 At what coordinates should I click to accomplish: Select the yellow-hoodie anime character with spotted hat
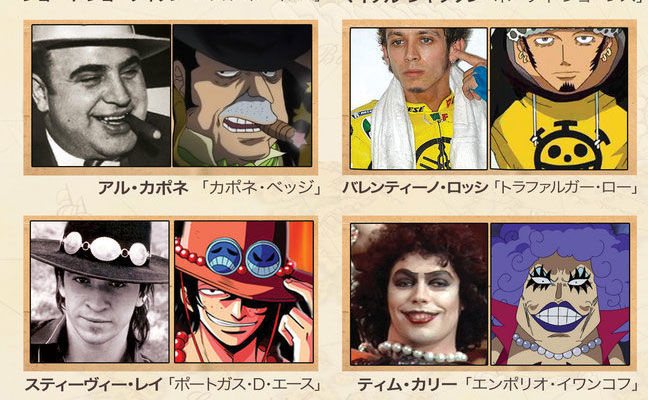[x=559, y=98]
